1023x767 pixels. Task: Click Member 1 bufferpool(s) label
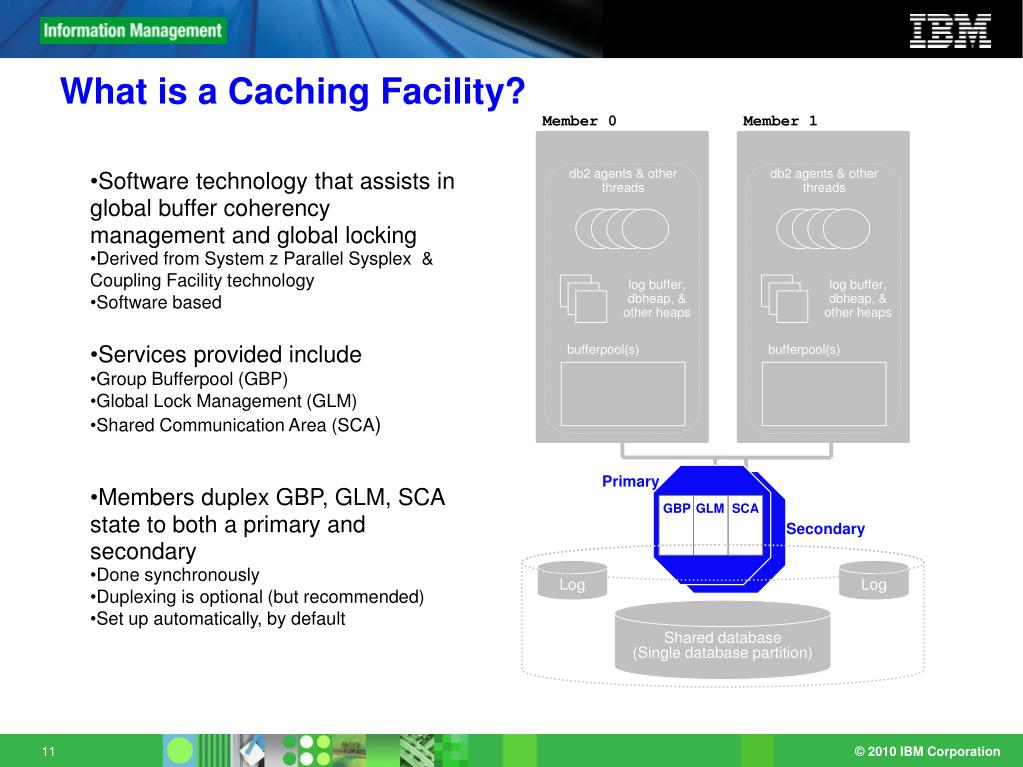(804, 350)
